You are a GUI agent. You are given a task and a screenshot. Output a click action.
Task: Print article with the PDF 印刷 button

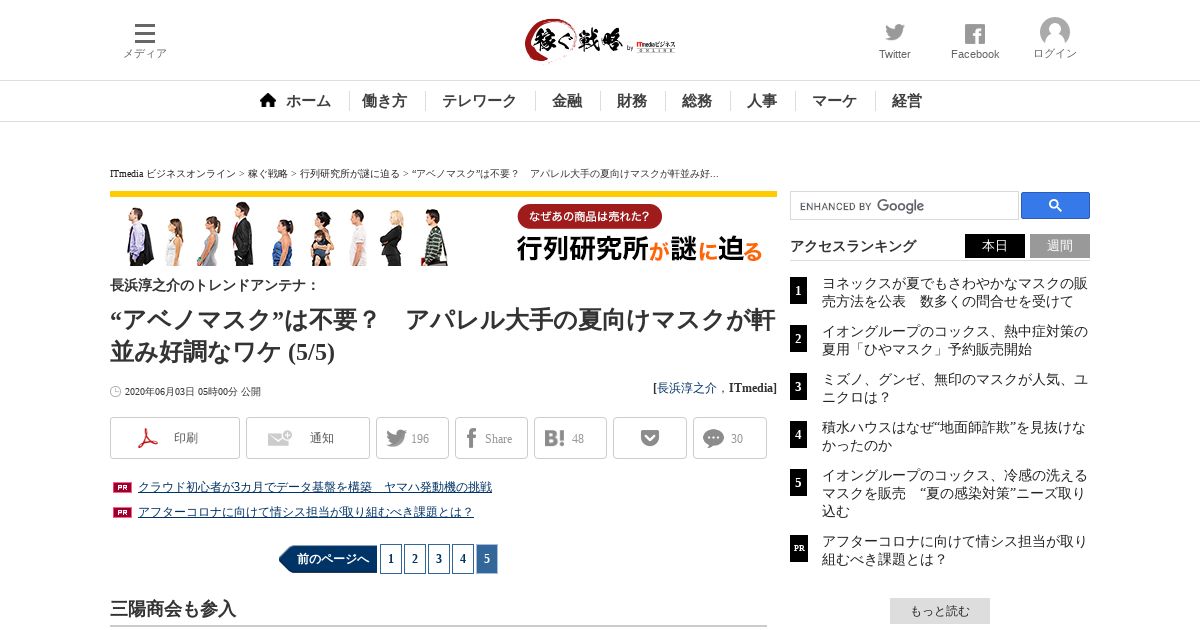click(175, 438)
